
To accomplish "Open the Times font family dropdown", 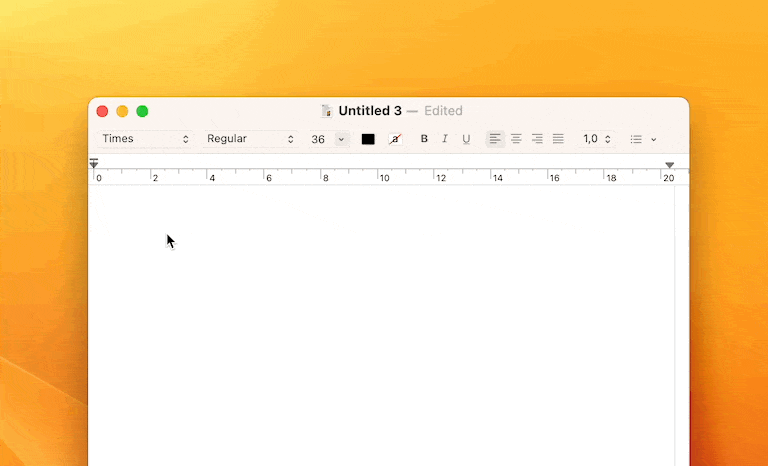I will (x=145, y=139).
